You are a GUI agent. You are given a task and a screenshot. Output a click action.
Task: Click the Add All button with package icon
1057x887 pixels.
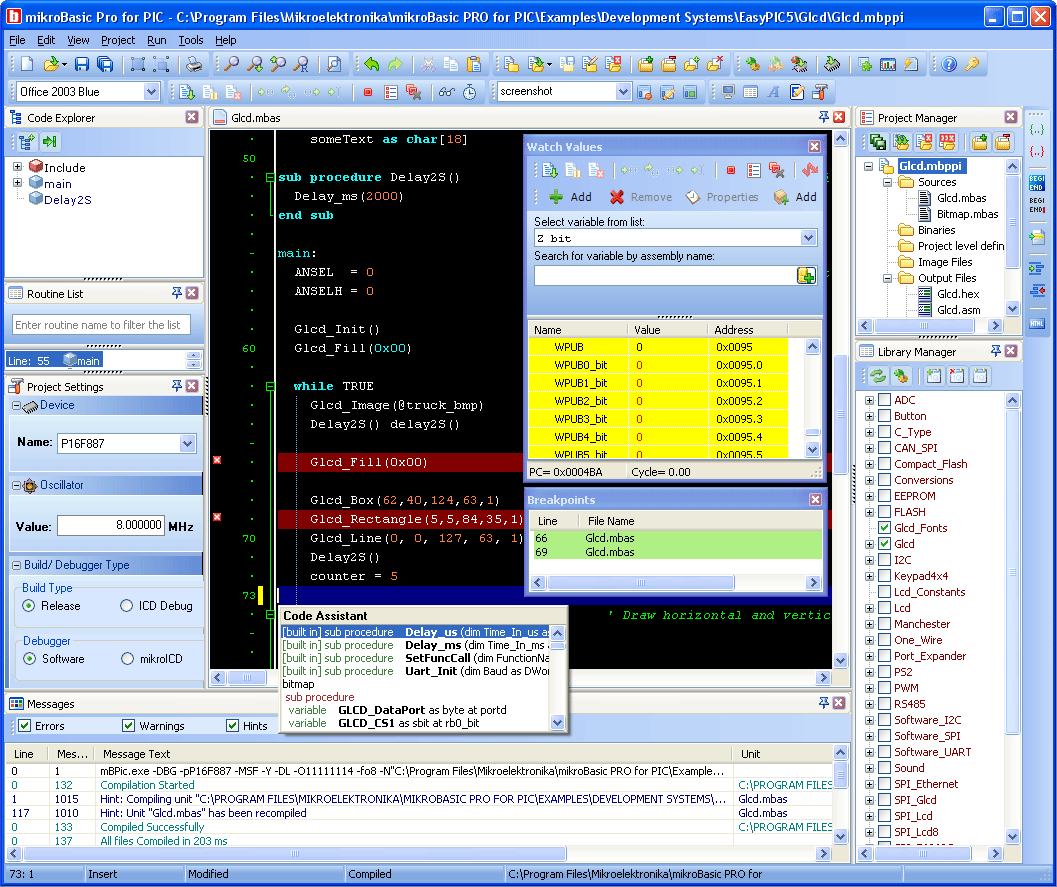click(795, 197)
